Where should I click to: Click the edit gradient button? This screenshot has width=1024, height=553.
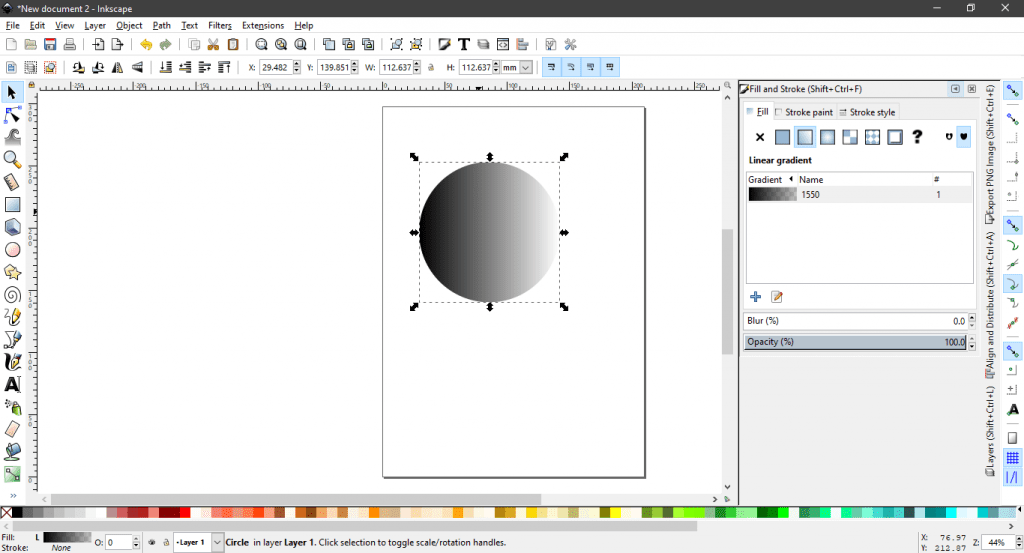pos(776,297)
